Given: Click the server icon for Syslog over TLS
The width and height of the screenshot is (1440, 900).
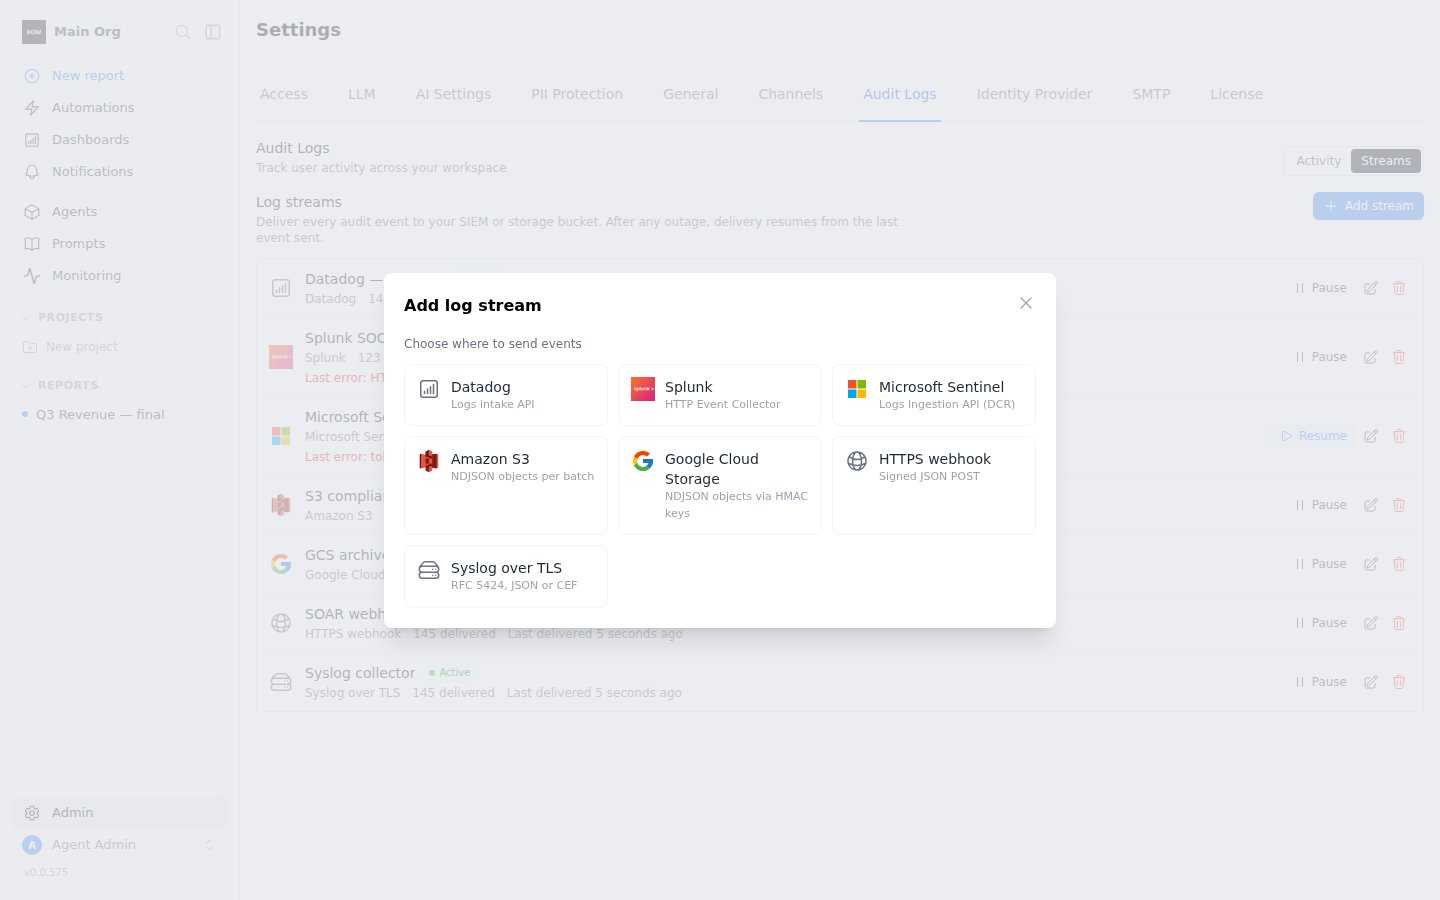Looking at the screenshot, I should (x=429, y=570).
